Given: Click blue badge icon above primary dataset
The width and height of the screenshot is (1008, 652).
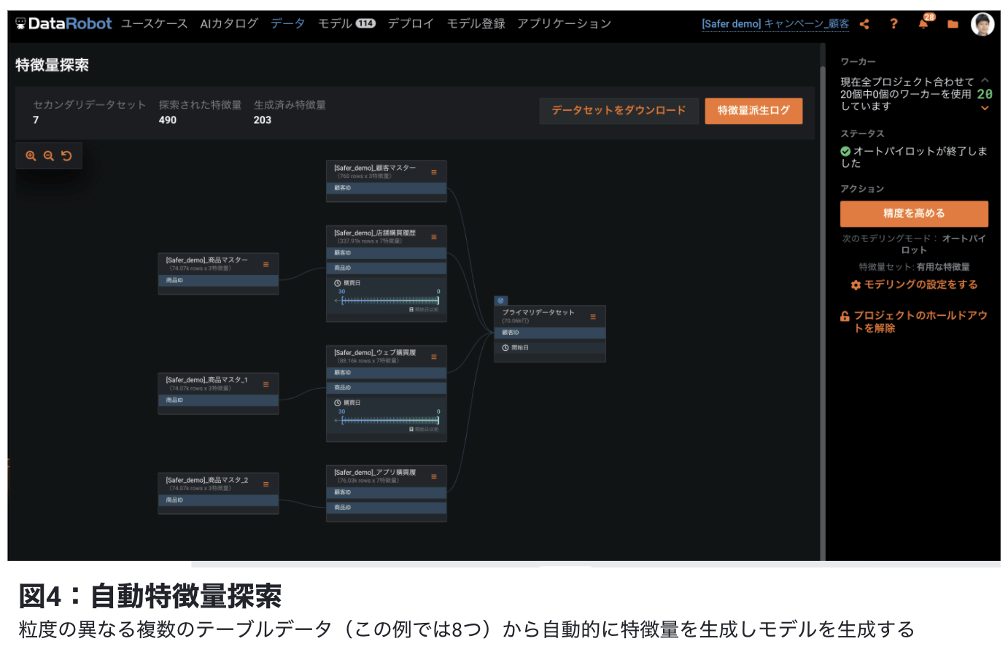Looking at the screenshot, I should 501,300.
